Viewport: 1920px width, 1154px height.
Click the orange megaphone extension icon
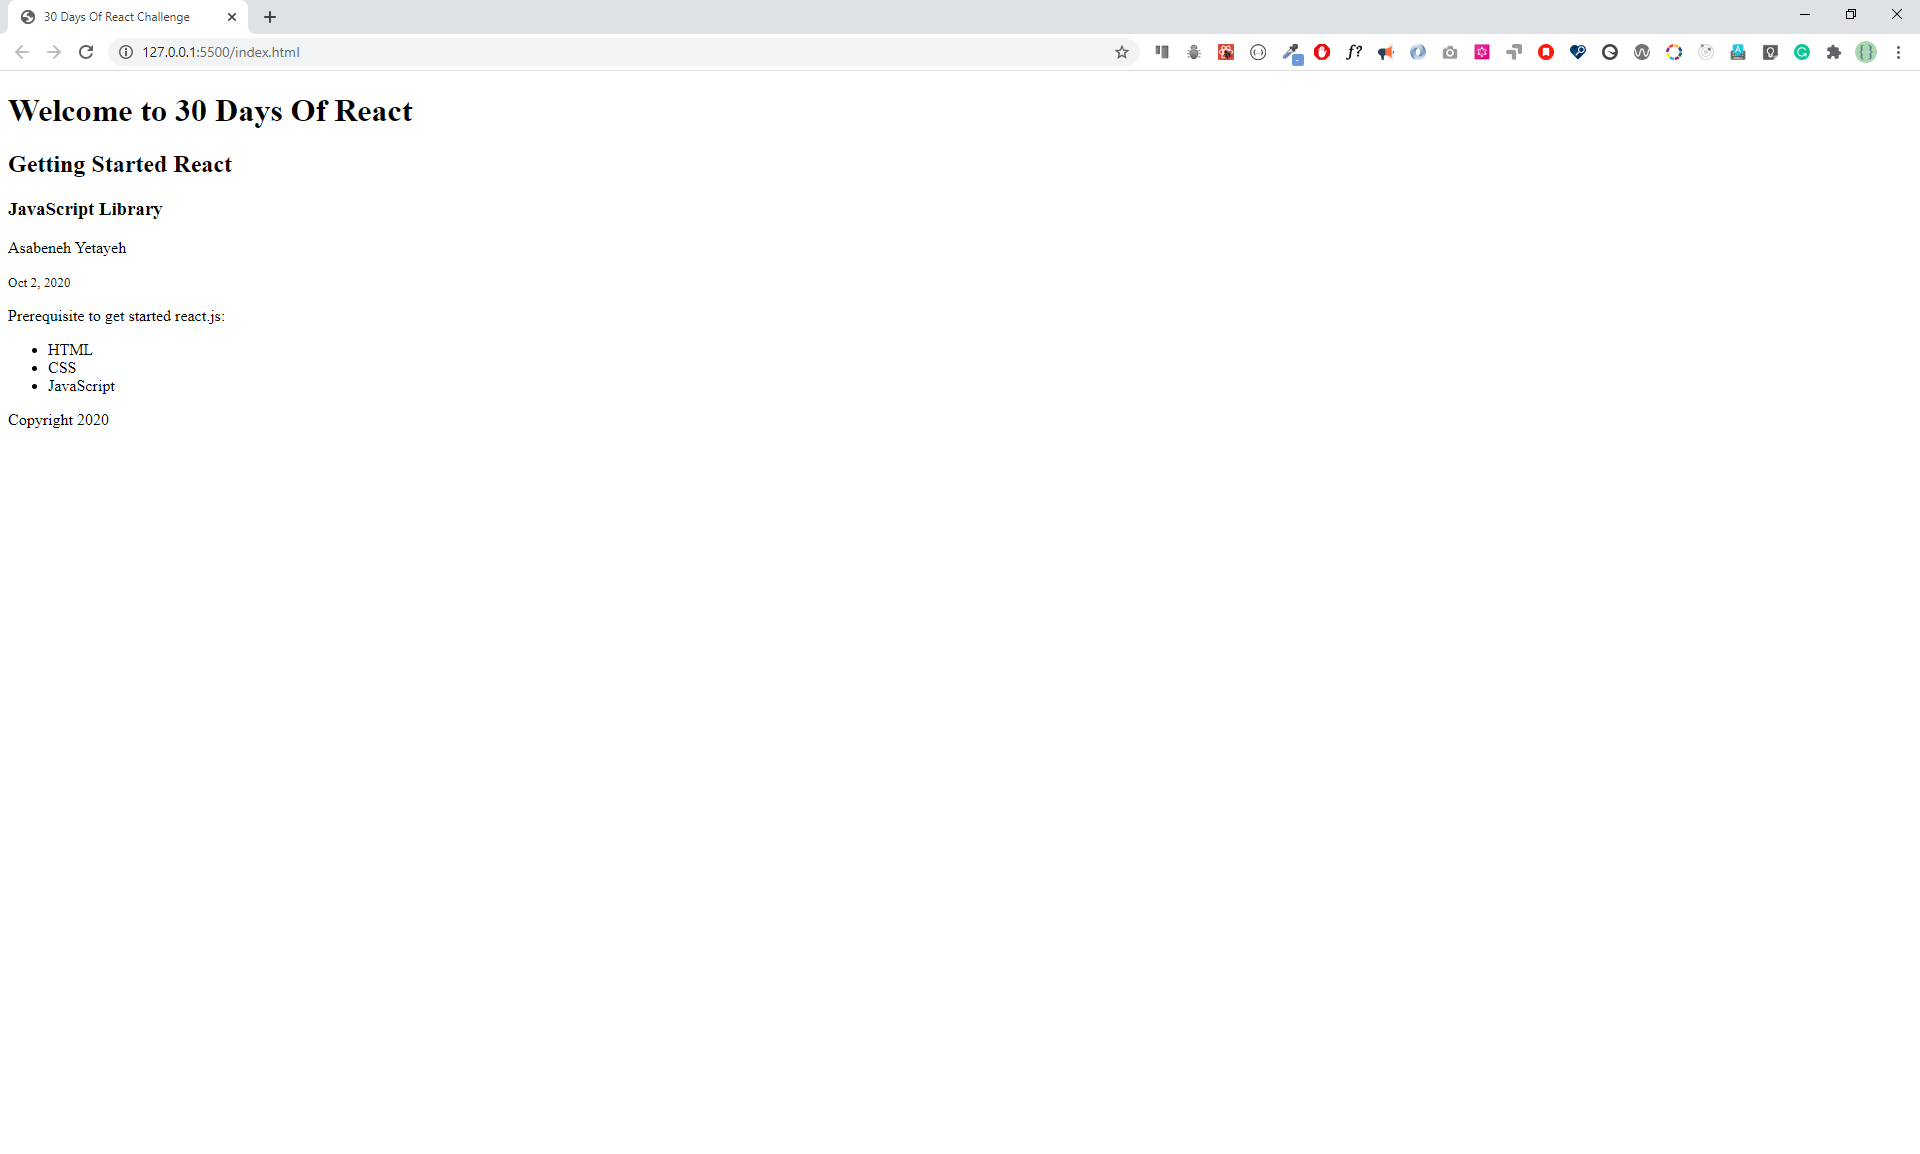point(1386,52)
